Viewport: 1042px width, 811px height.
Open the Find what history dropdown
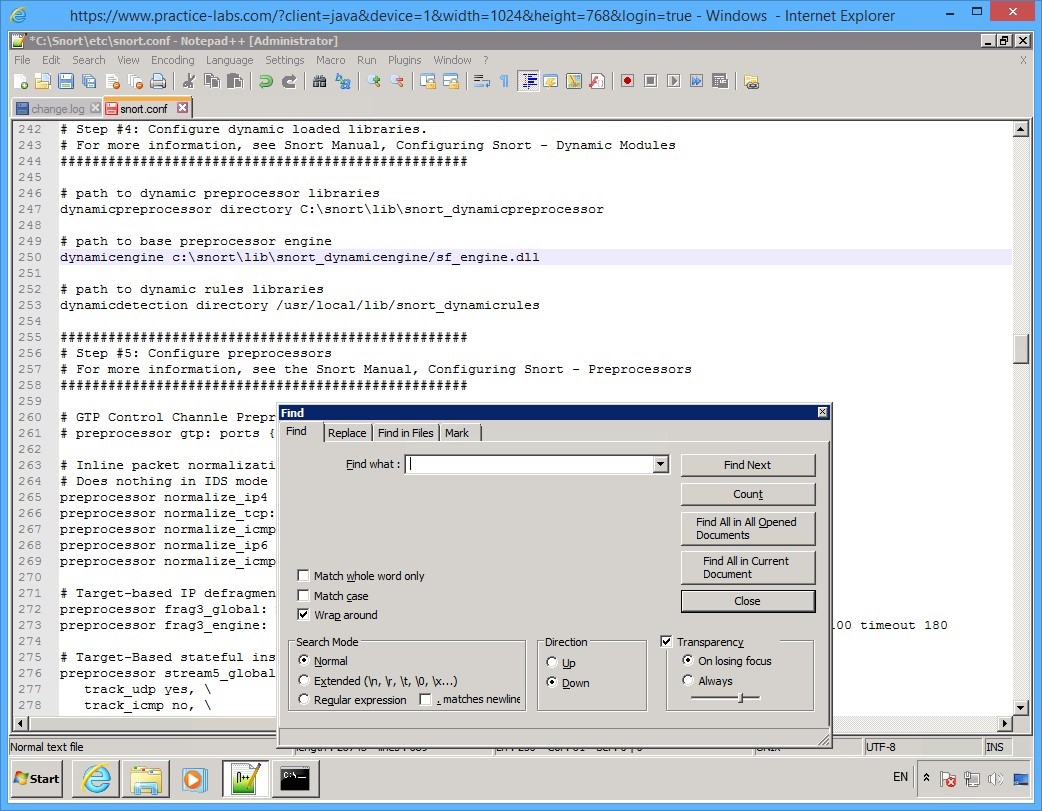pos(659,464)
